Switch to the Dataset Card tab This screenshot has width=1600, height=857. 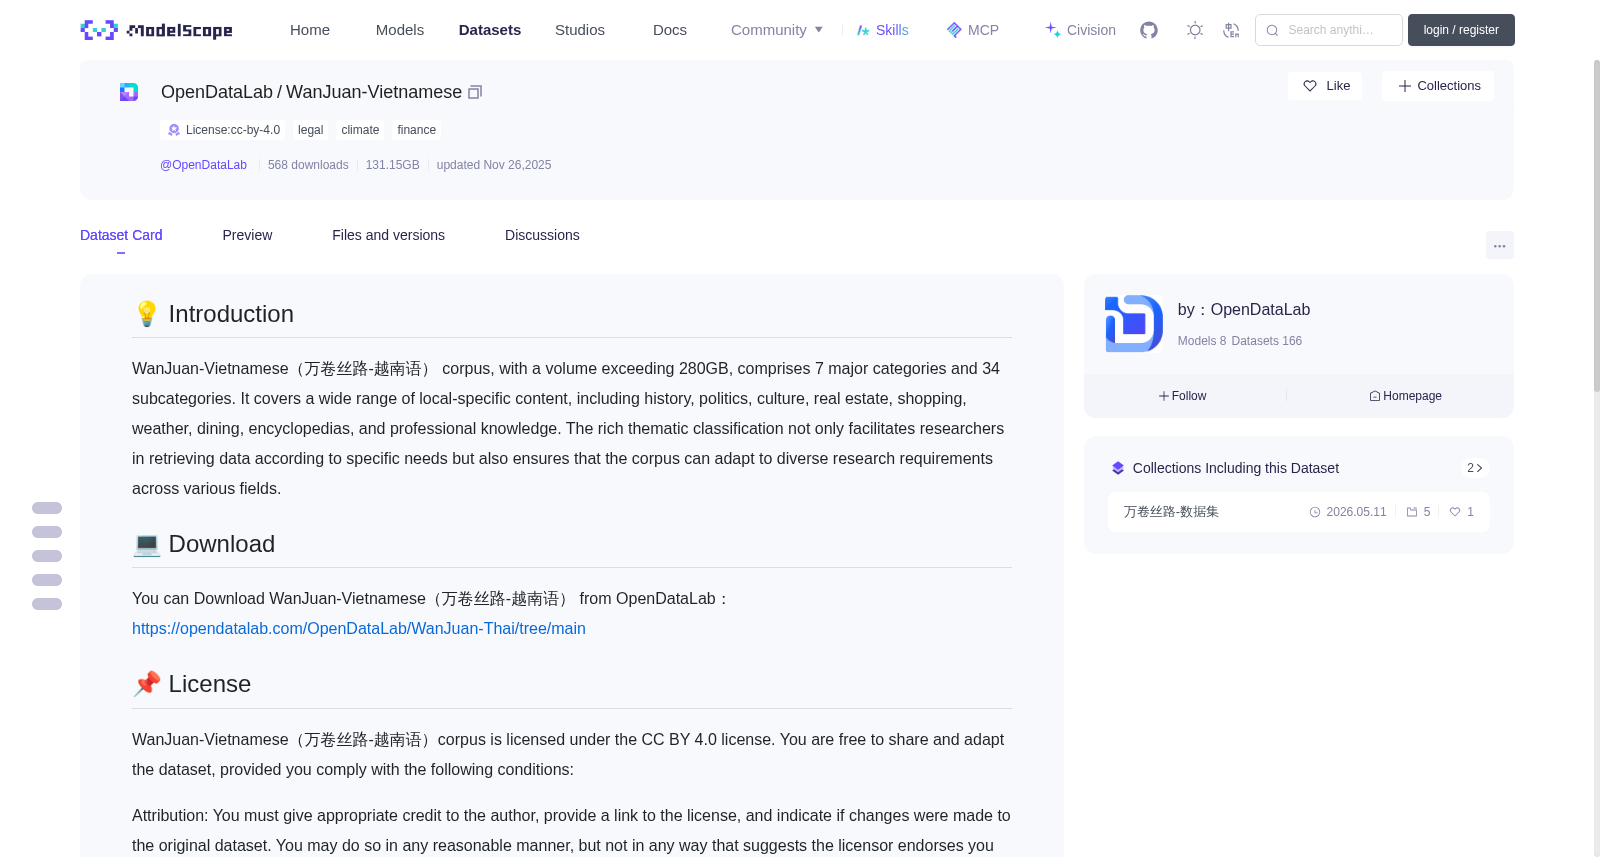121,235
